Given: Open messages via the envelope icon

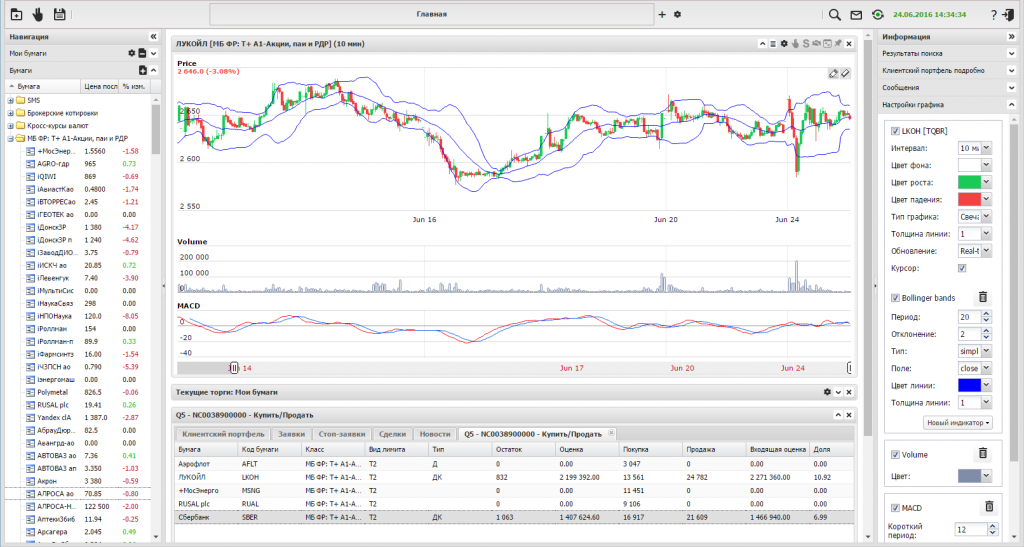Looking at the screenshot, I should click(x=856, y=15).
